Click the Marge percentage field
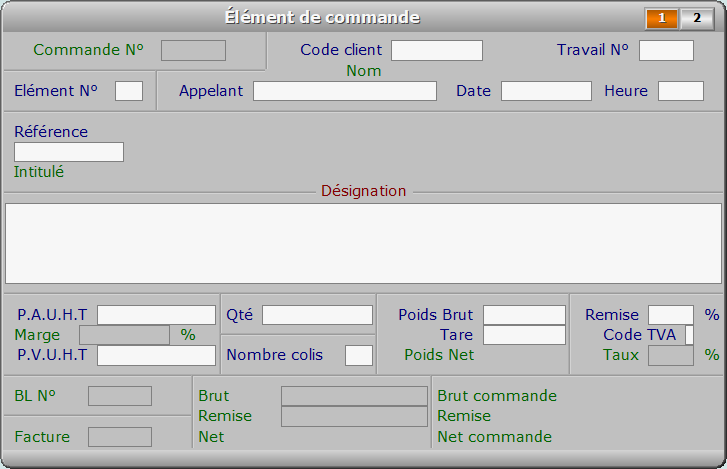The height and width of the screenshot is (469, 727). click(124, 335)
